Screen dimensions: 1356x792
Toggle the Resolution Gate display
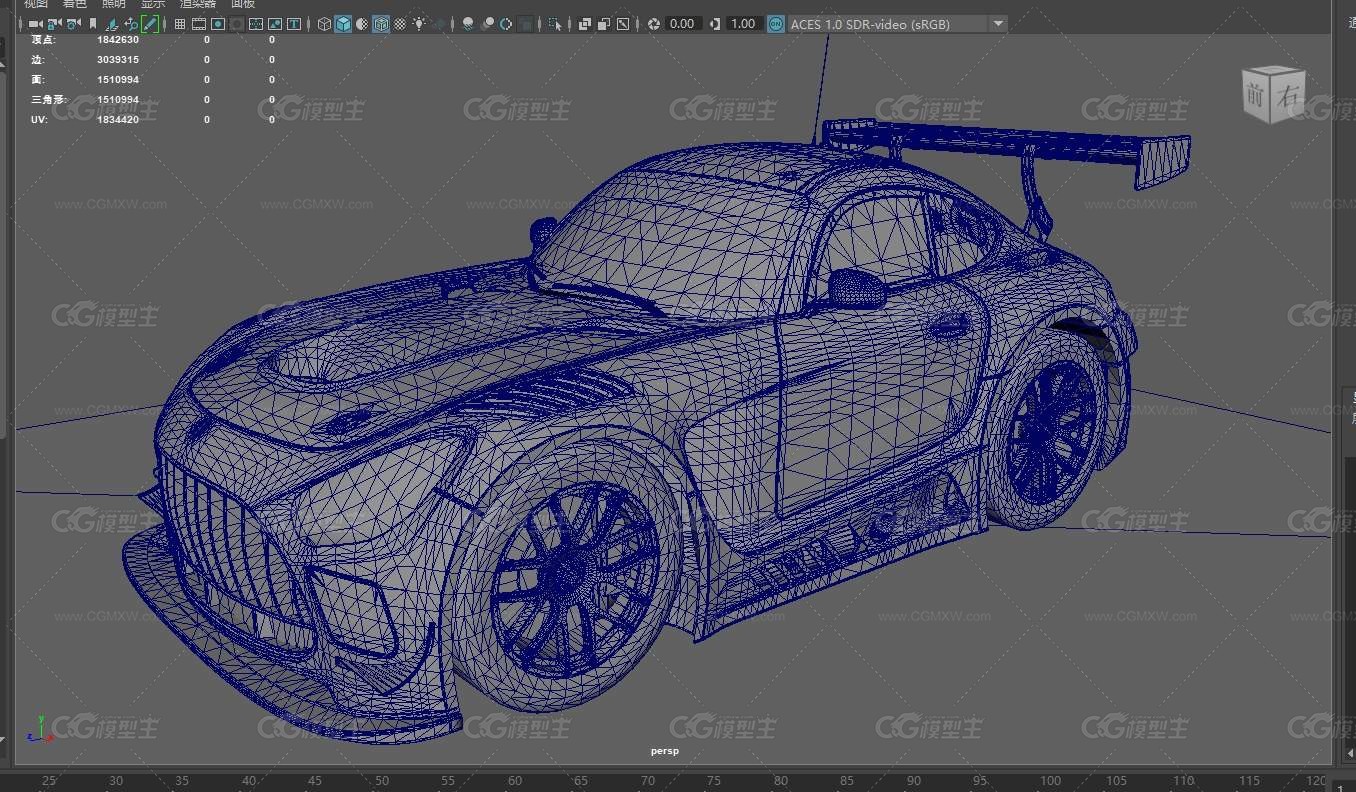tap(217, 24)
